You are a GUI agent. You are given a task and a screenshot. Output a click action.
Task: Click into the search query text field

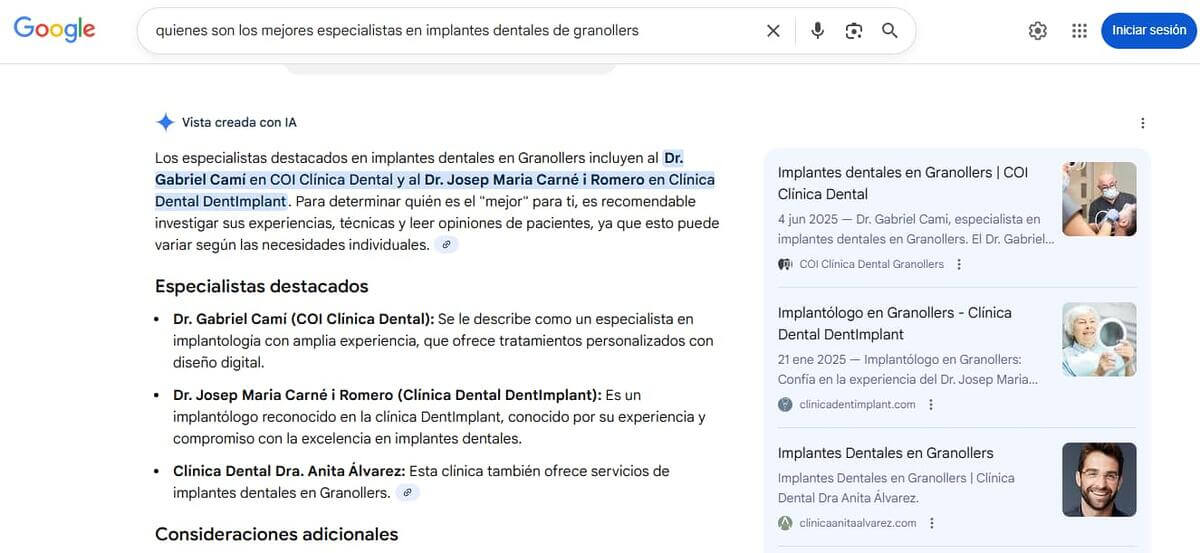tap(450, 31)
